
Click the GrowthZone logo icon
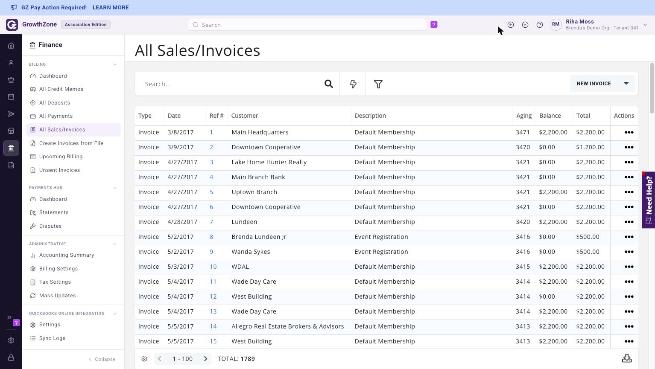click(12, 25)
